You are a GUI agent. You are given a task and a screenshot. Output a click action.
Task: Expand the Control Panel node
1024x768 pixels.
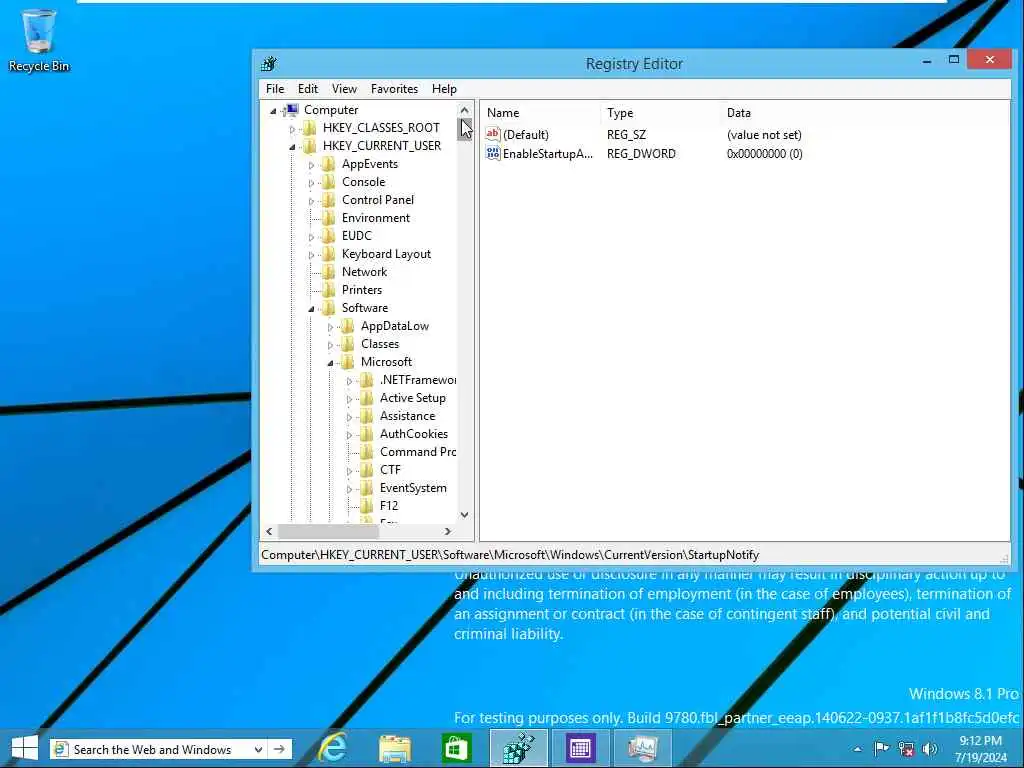(x=311, y=201)
